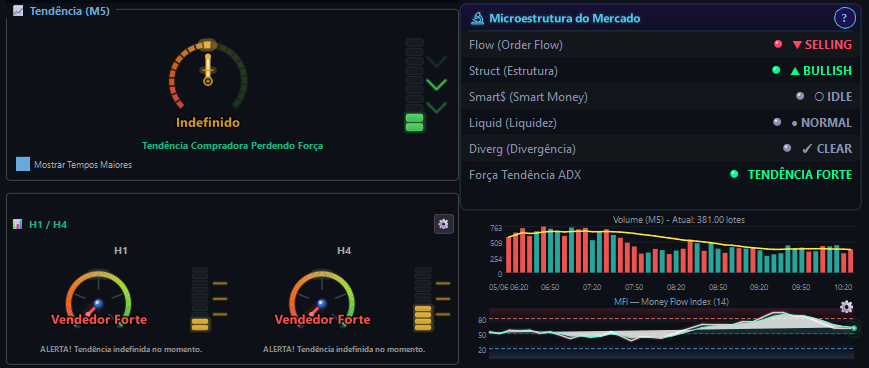Screen dimensions: 869x368
Task: Click the MFI current value endpoint marker
Action: coord(853,329)
